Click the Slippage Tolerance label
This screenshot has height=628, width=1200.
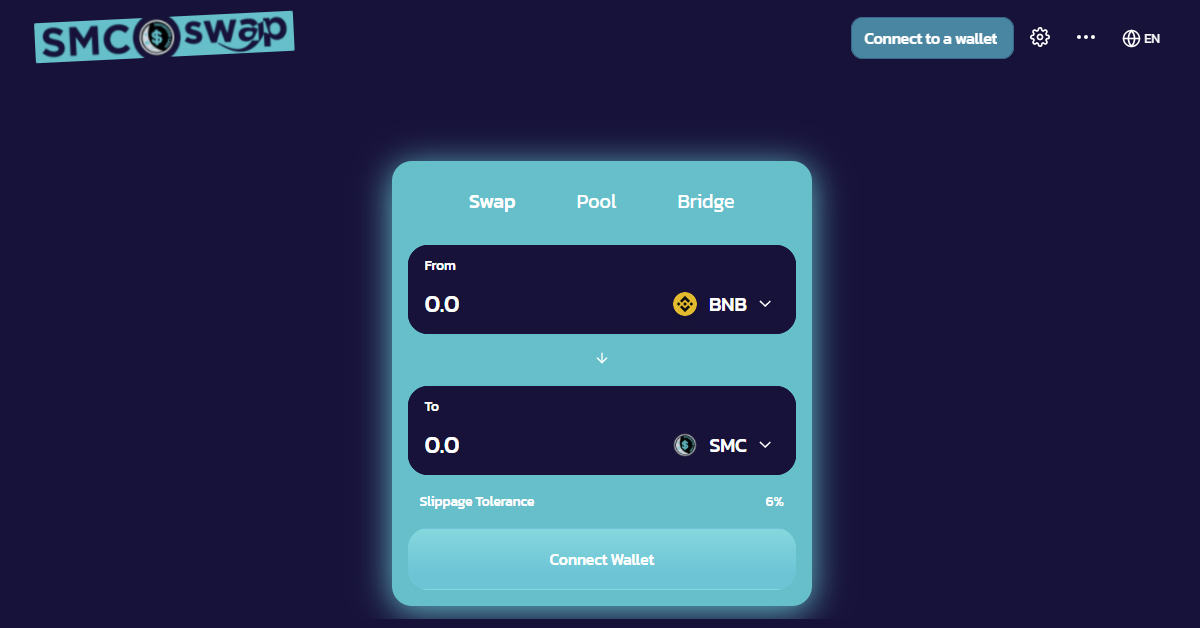coord(477,501)
